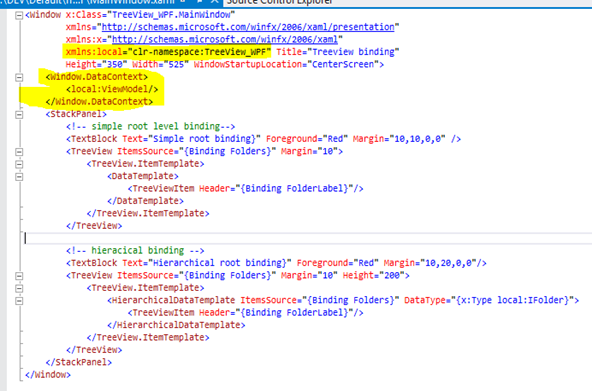592x391 pixels.
Task: Click the Margin="10,20,0,0" attribute
Action: (x=430, y=263)
